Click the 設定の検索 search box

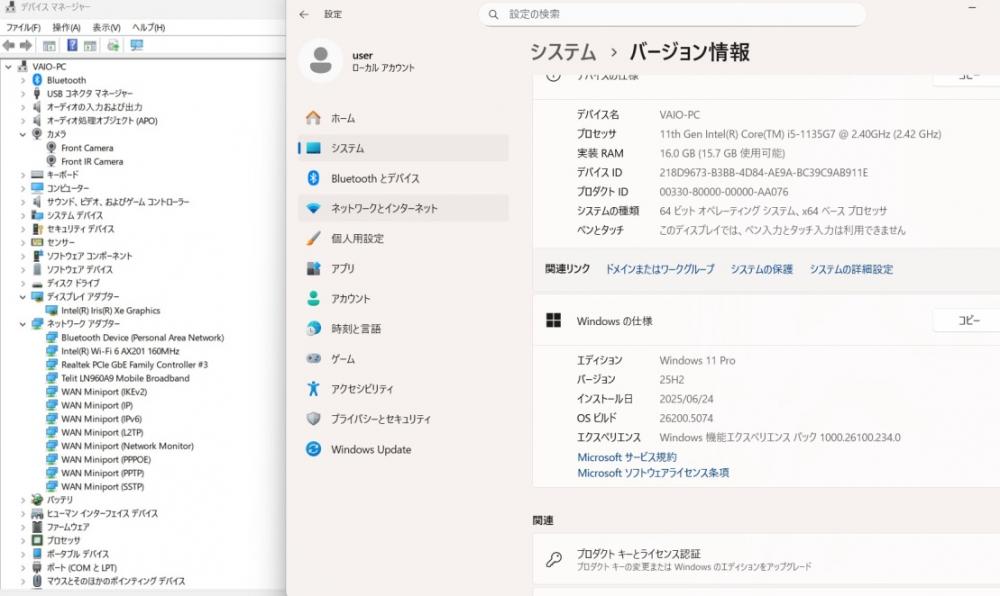tap(672, 14)
